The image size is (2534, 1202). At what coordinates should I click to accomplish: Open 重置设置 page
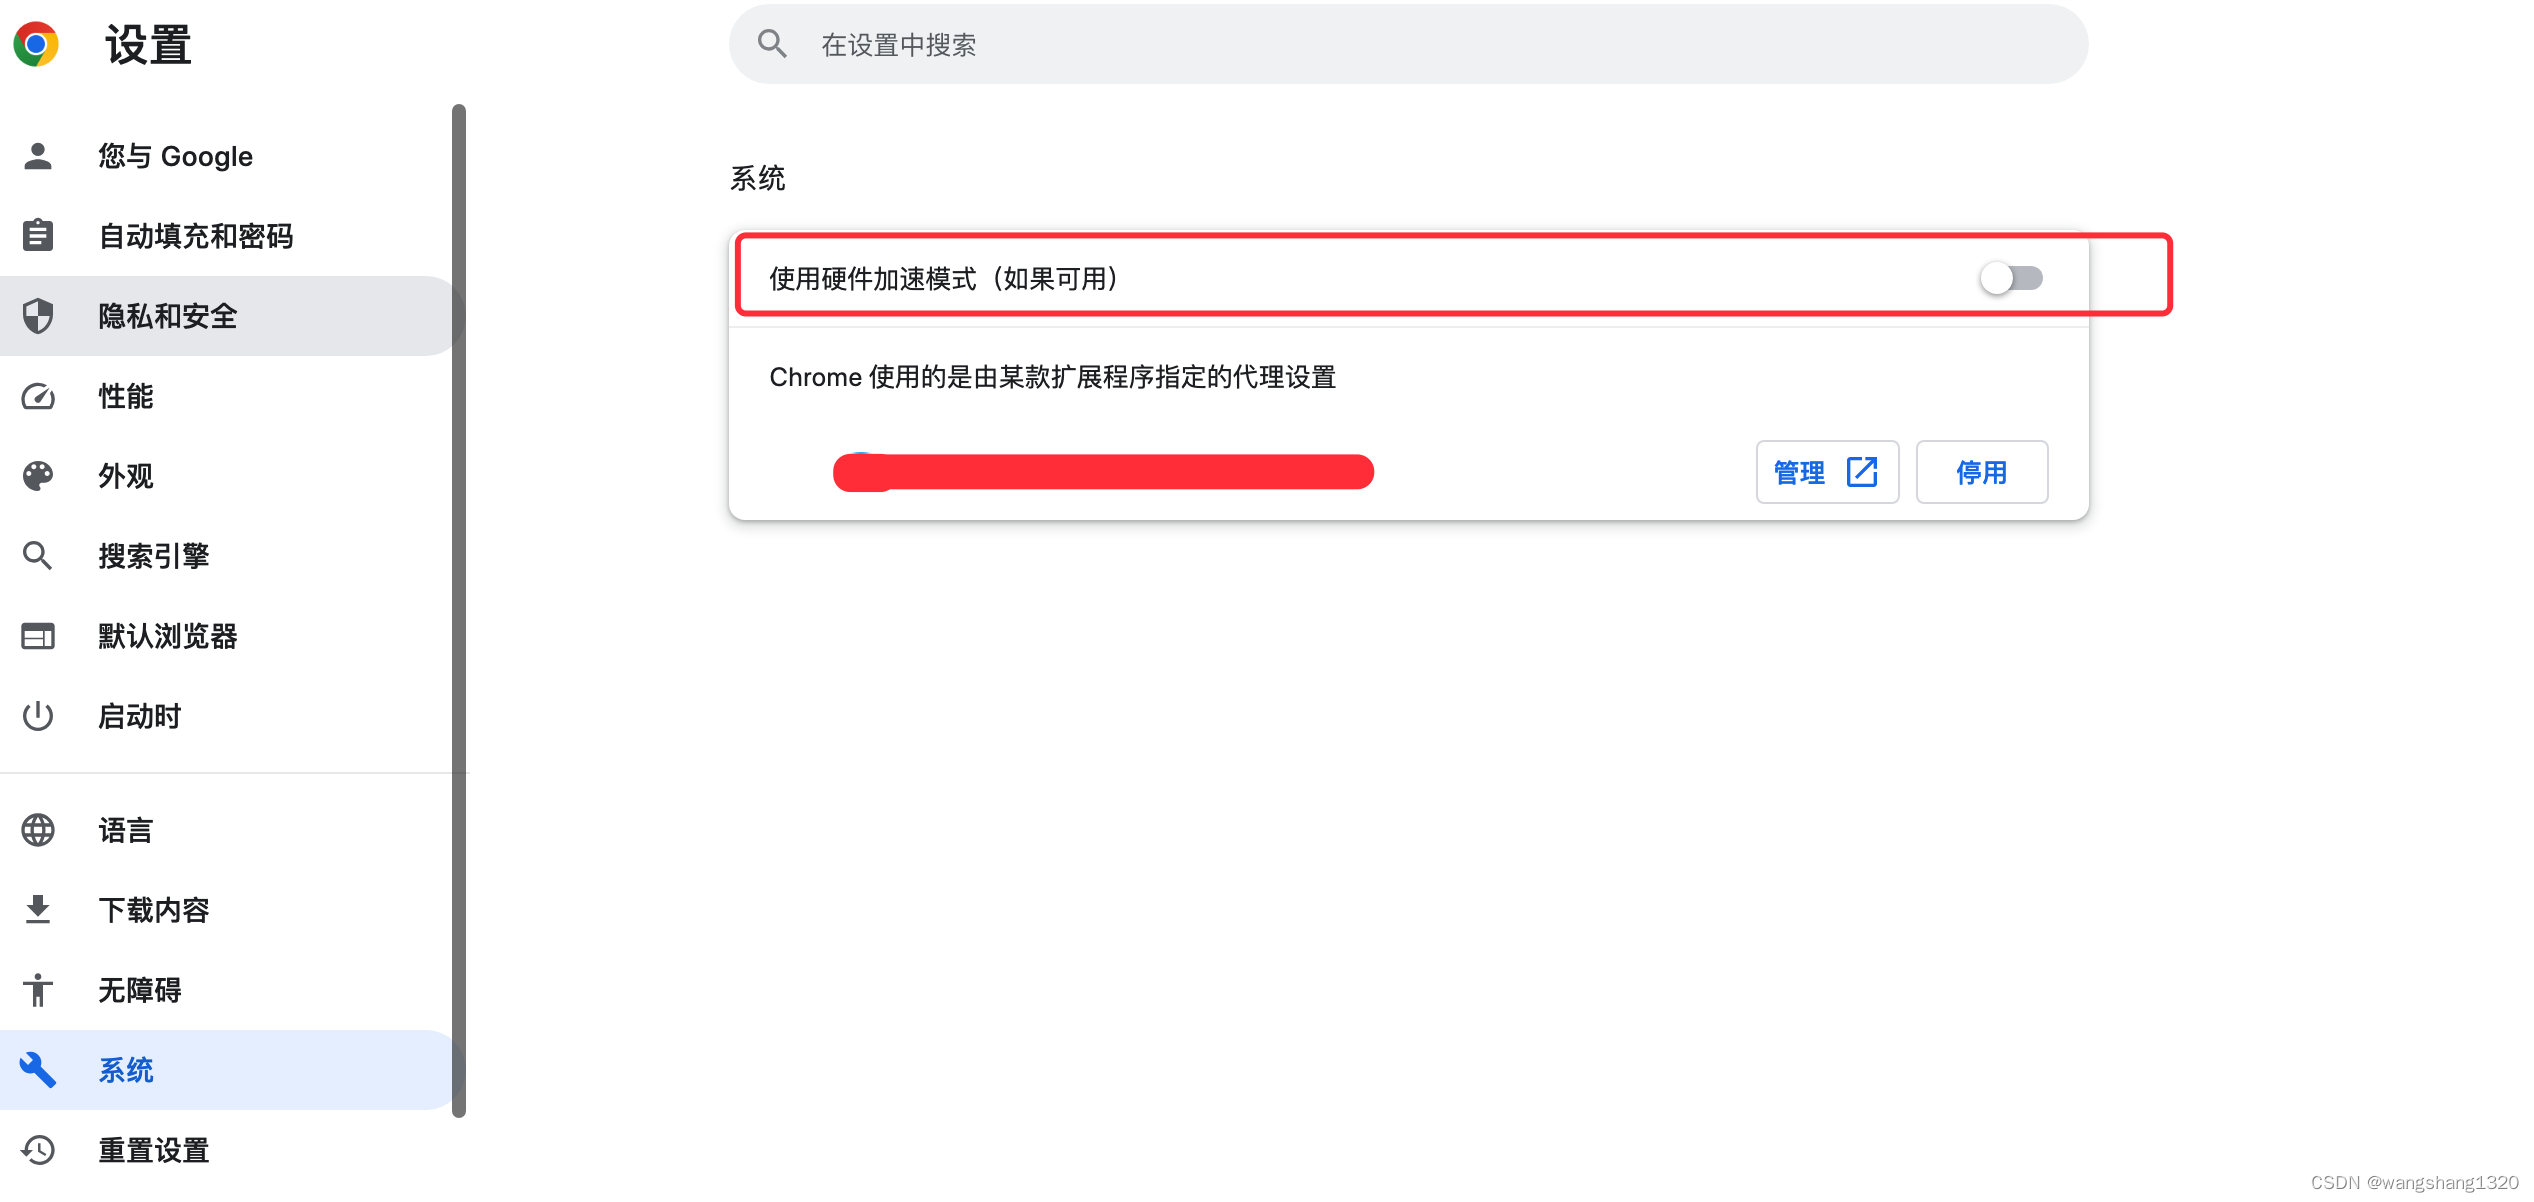[x=228, y=1150]
